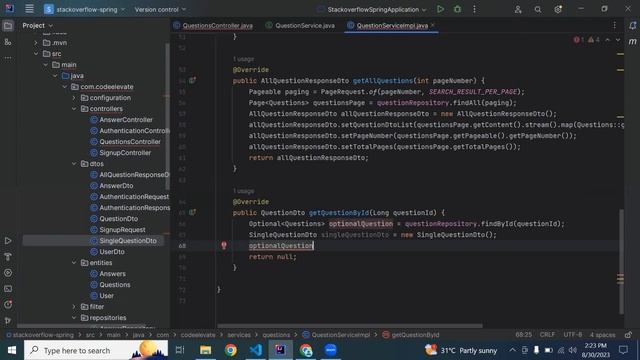640x360 pixels.
Task: Open the Build hammer tool window
Action: [x=8, y=257]
